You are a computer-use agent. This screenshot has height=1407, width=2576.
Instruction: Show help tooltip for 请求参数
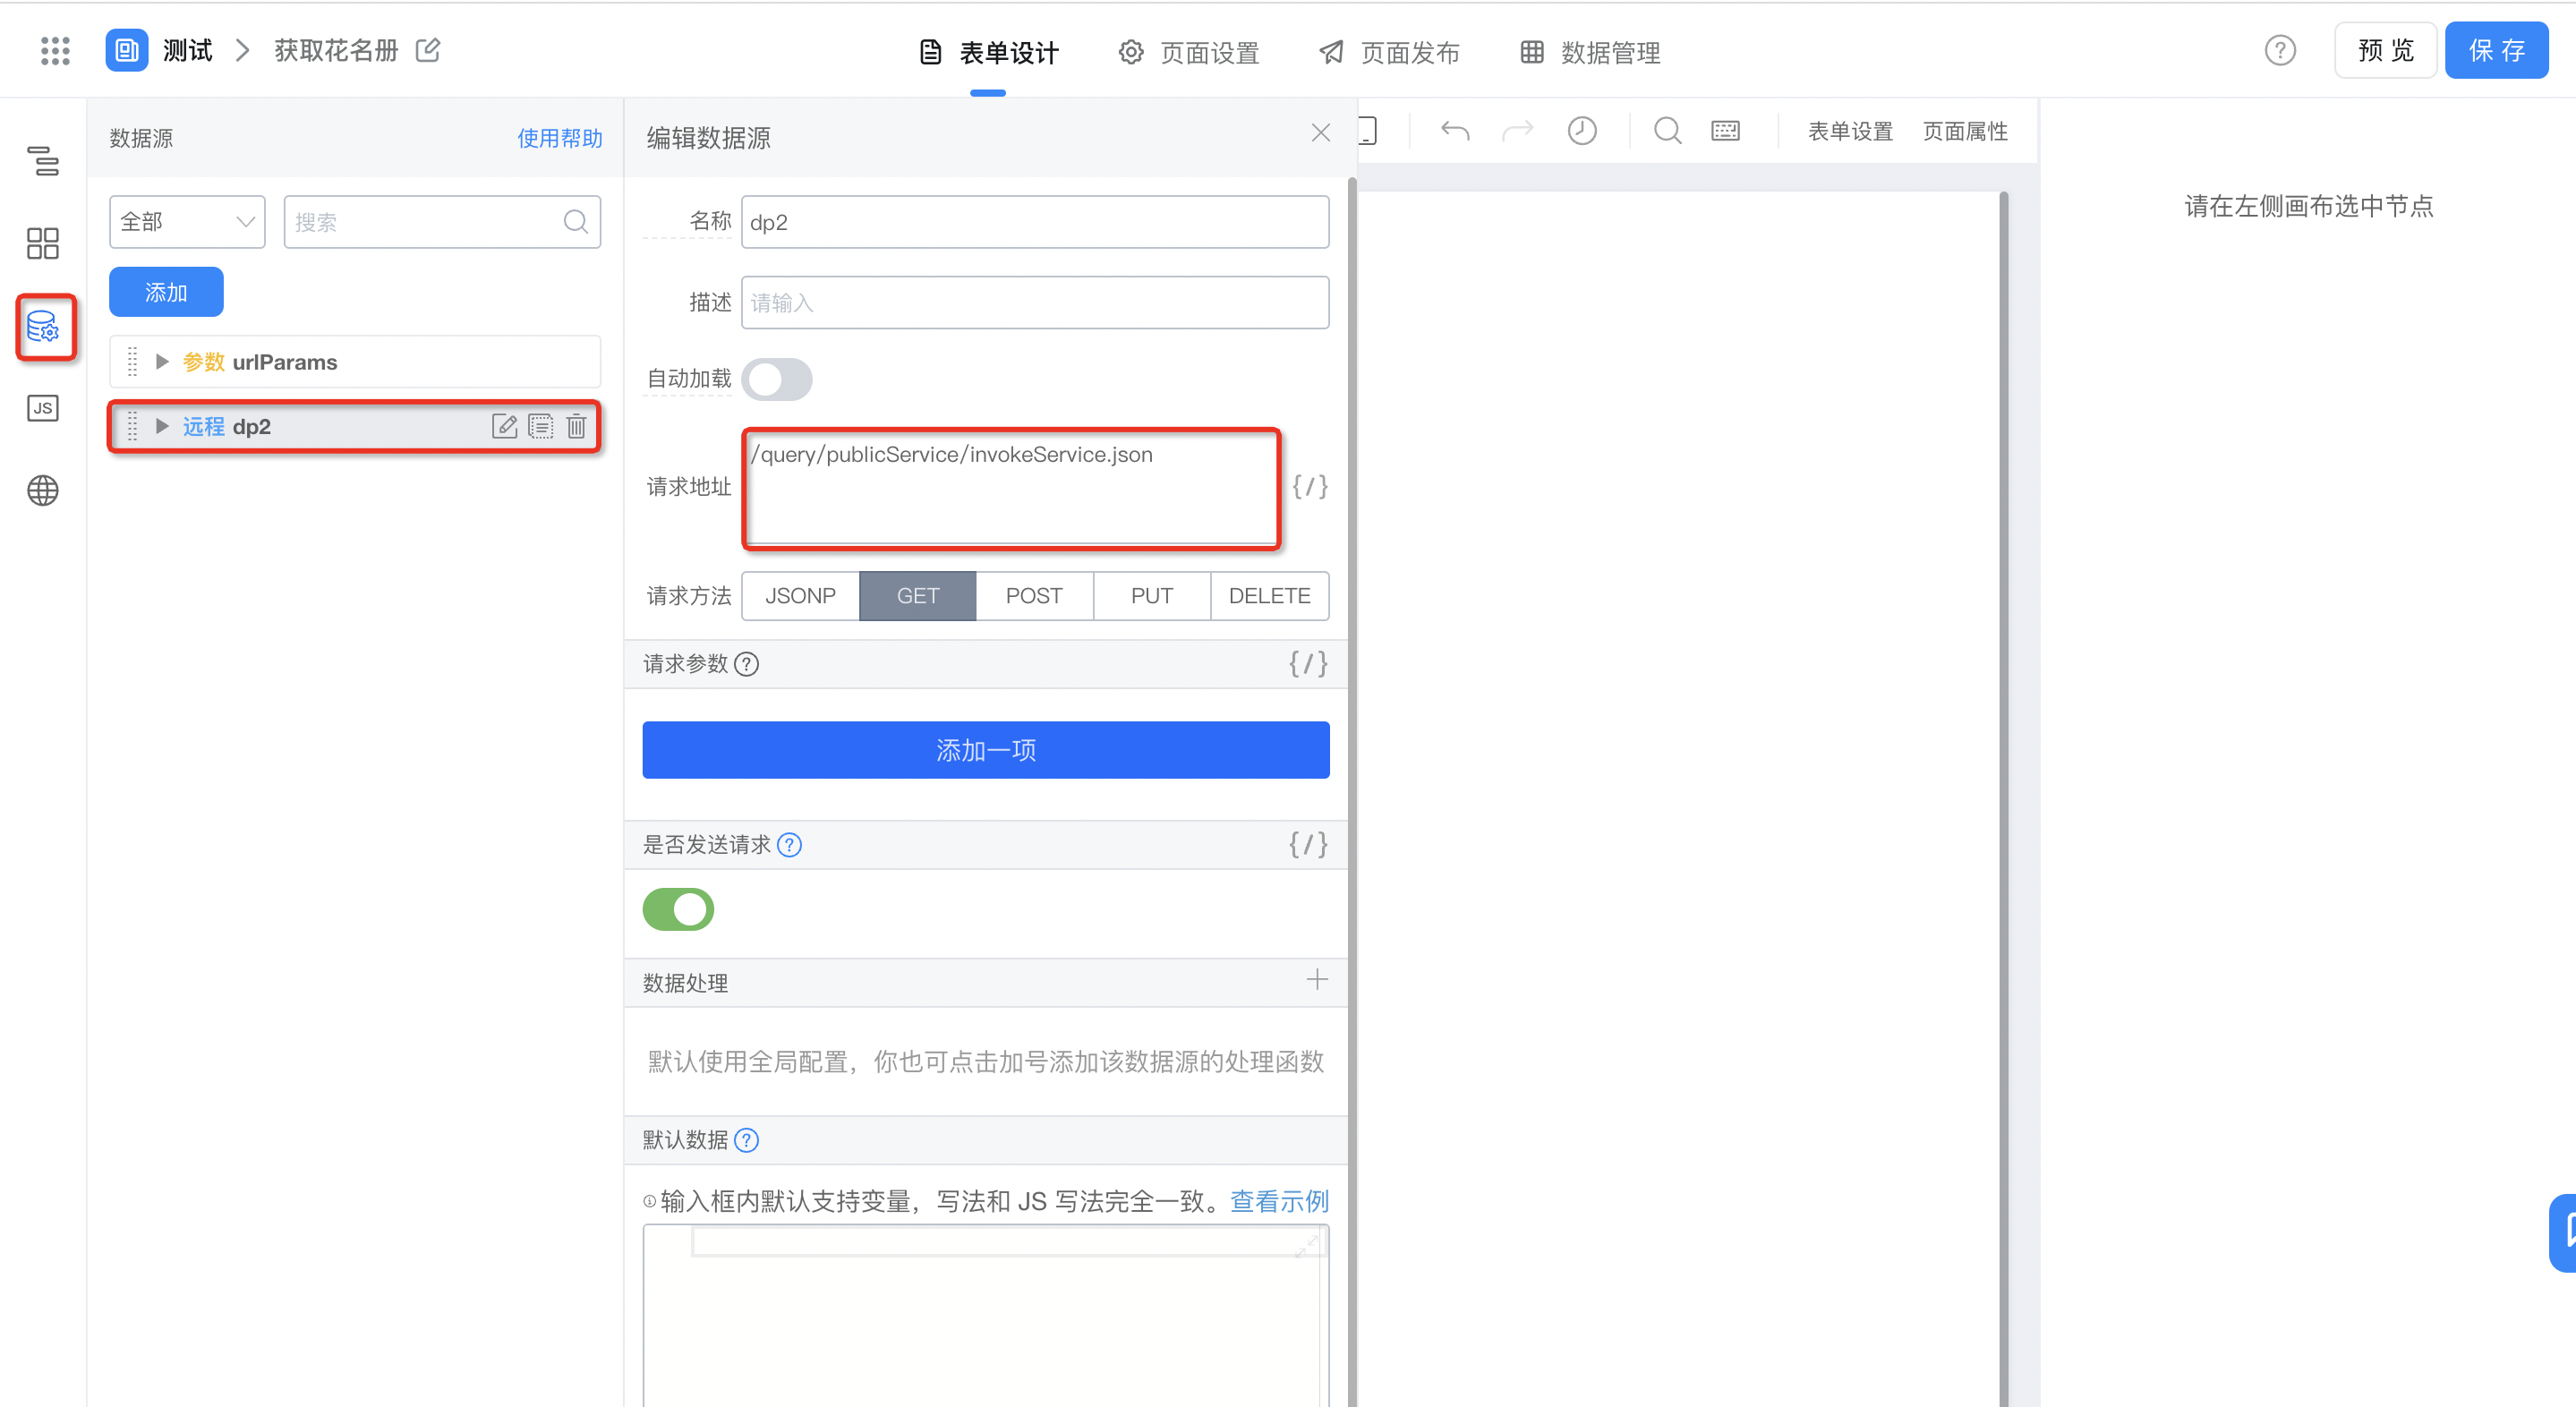click(x=746, y=664)
